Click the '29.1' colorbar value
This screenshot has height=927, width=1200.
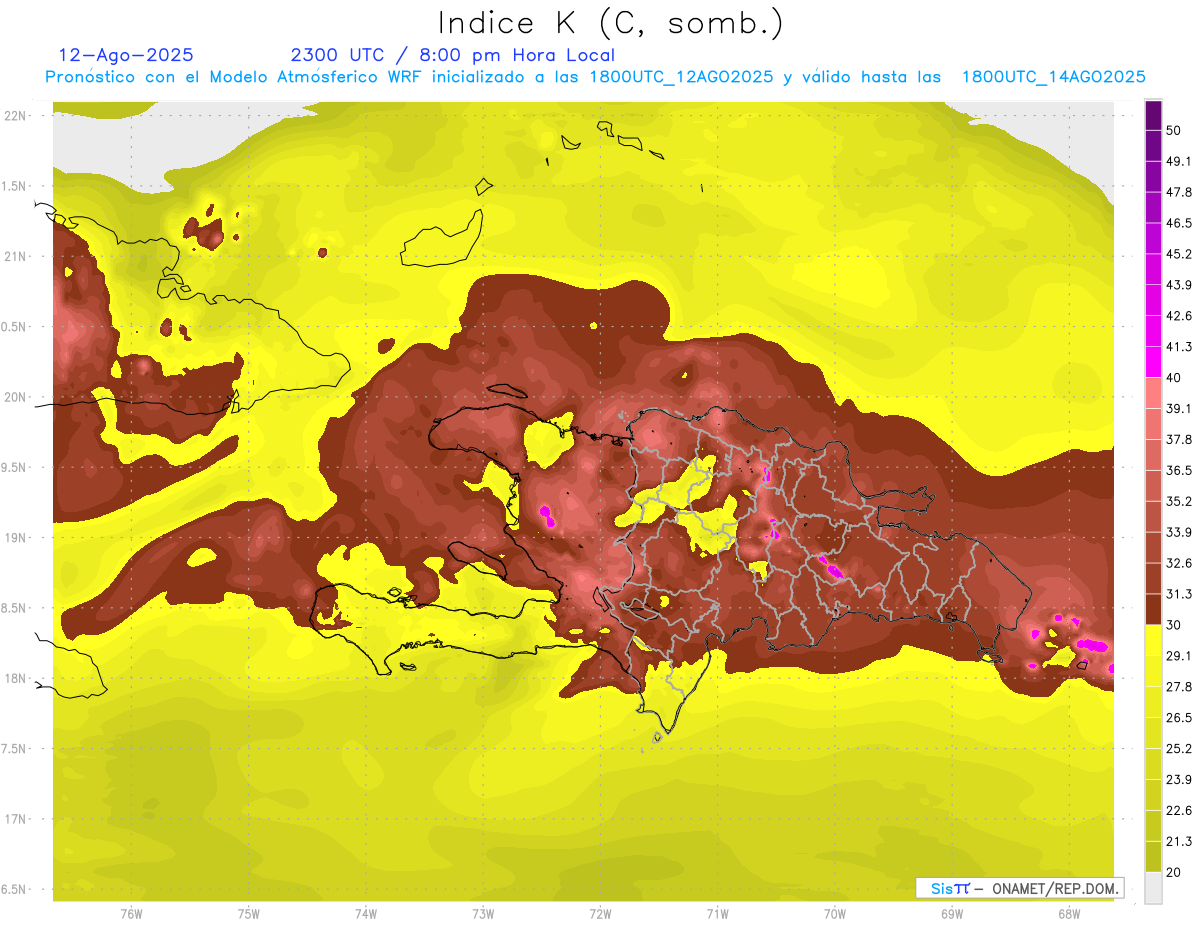[x=1179, y=656]
